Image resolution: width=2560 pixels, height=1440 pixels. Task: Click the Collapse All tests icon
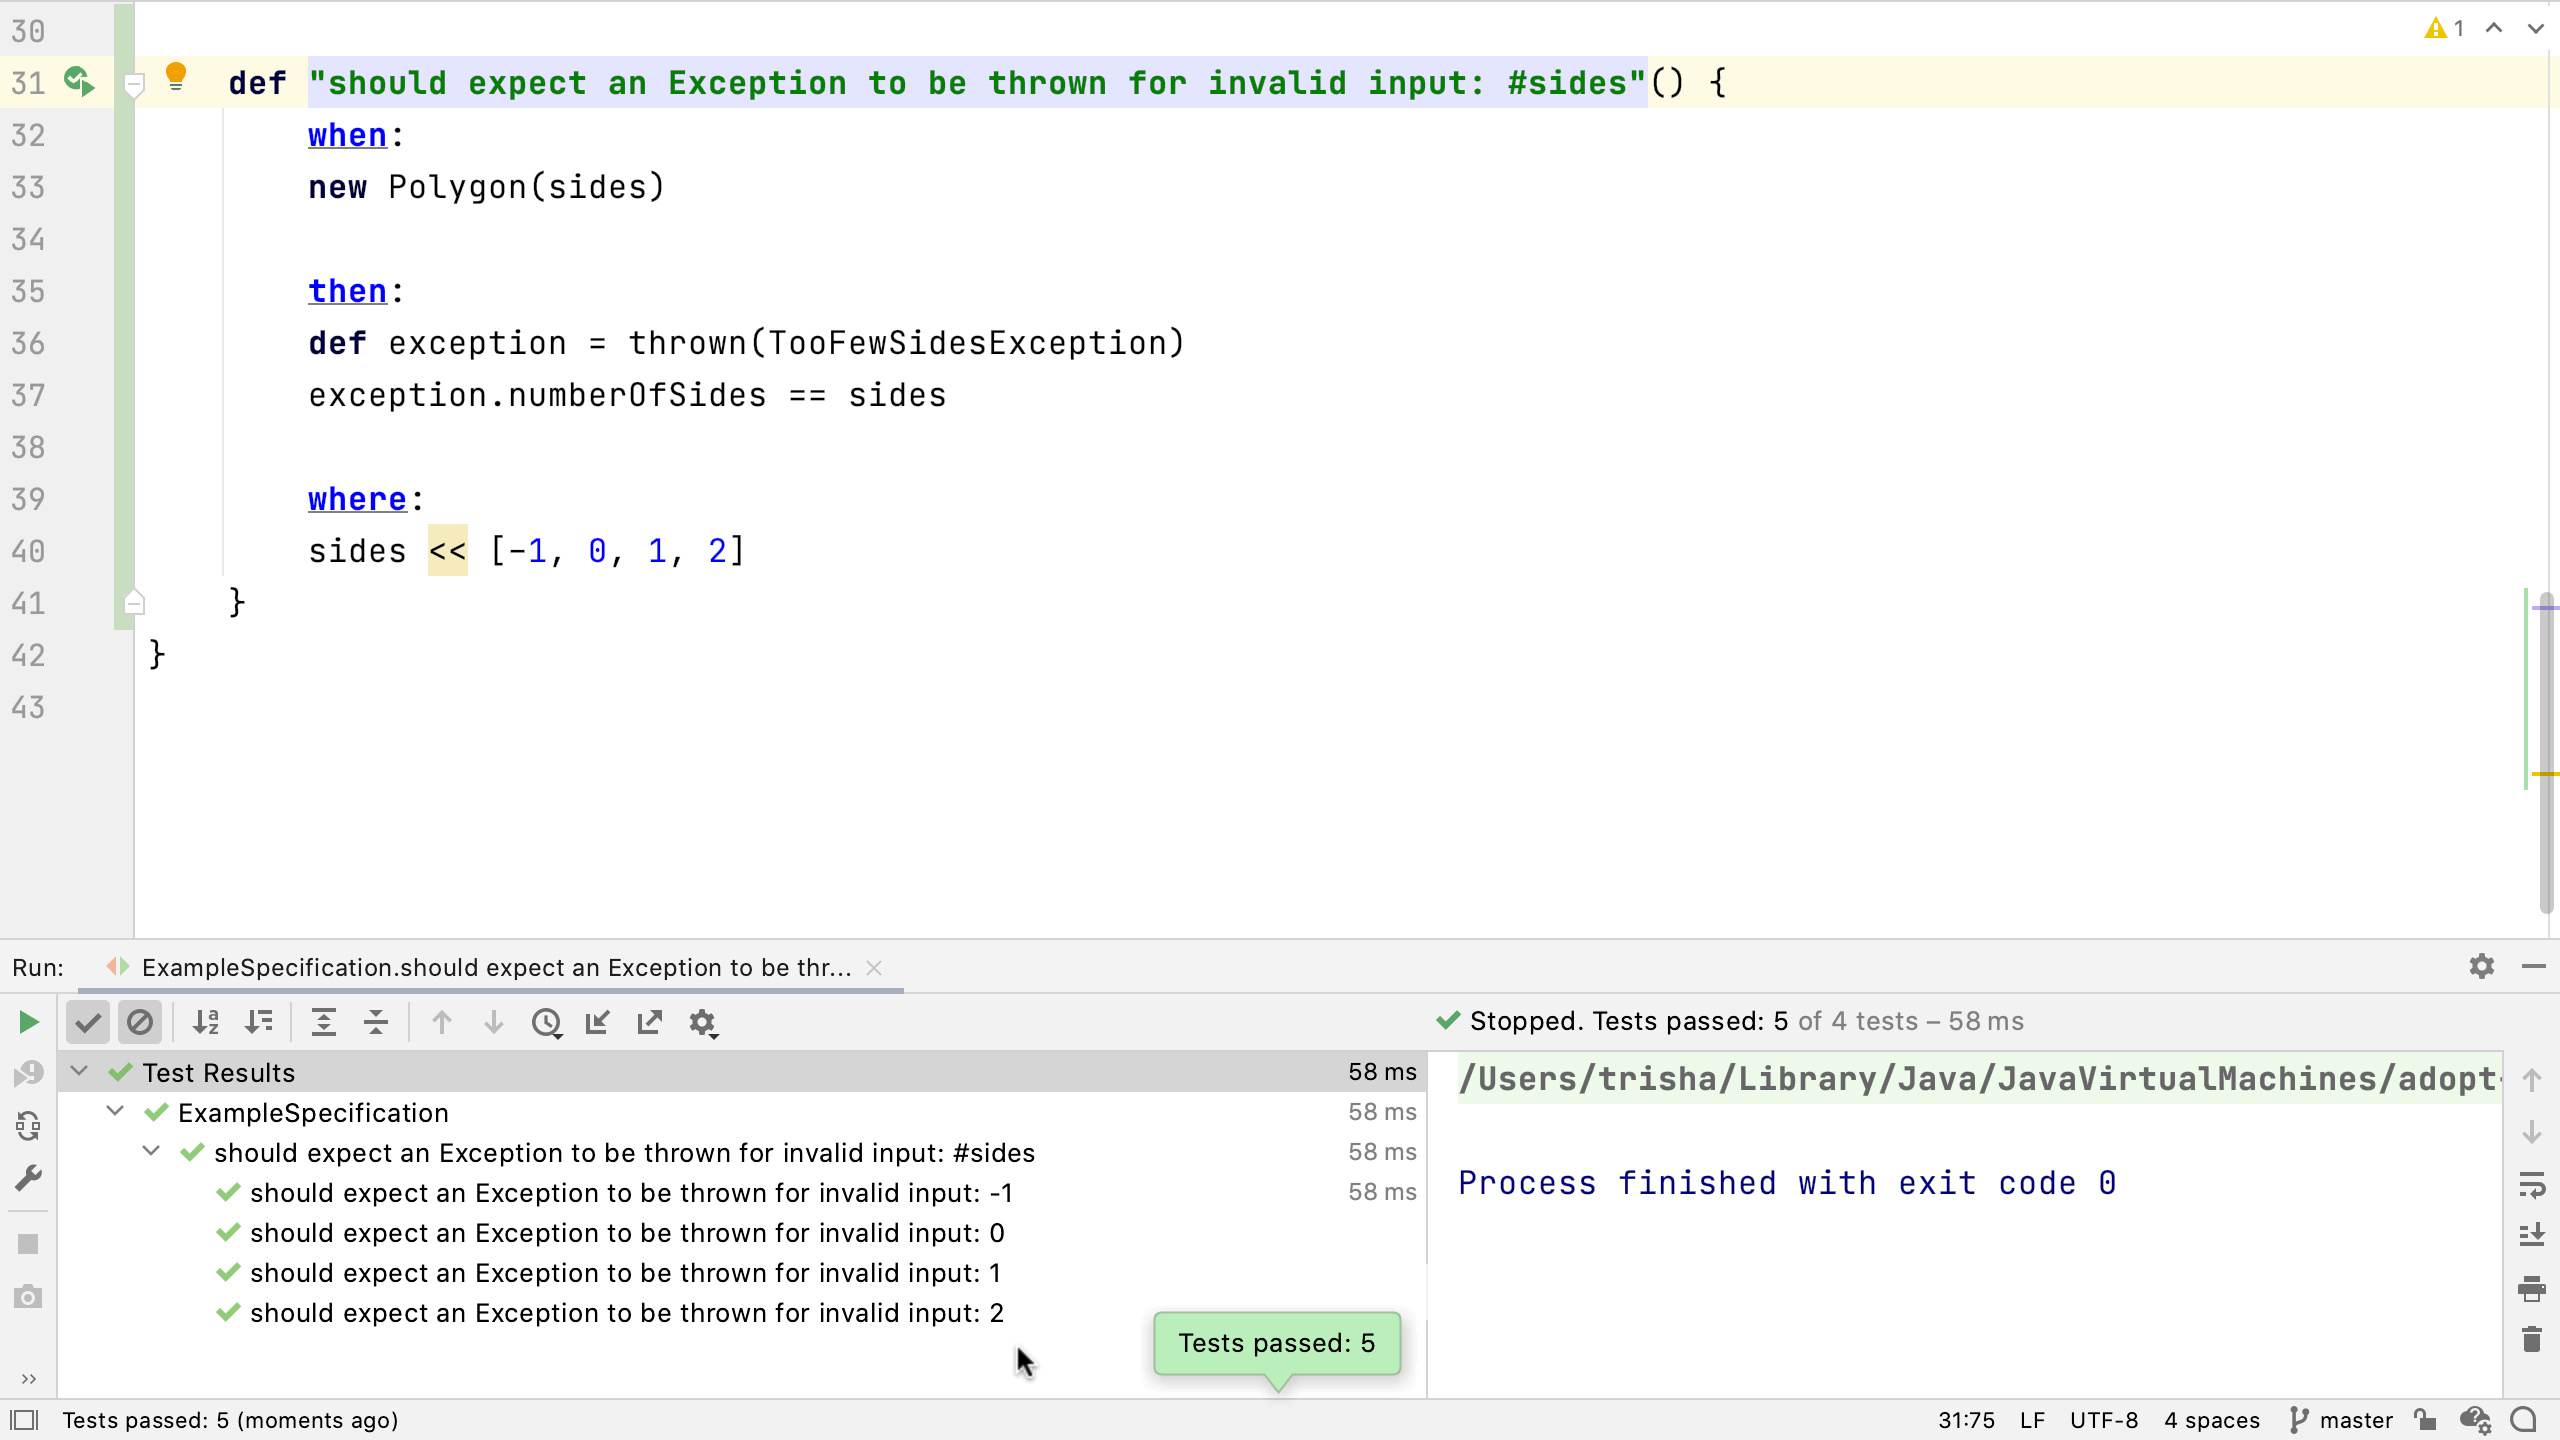376,1022
